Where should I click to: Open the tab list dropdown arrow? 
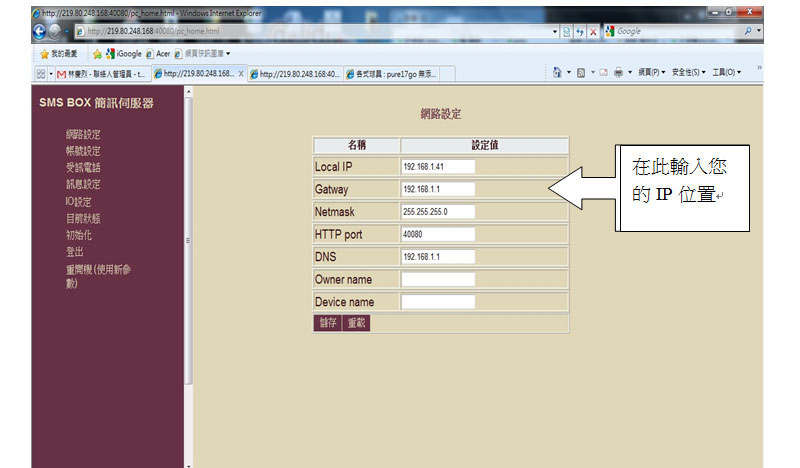51,74
